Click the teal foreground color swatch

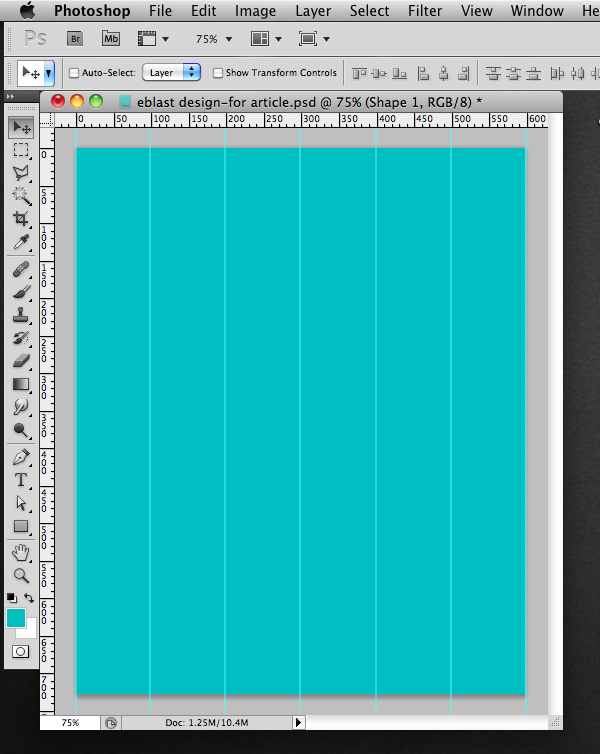point(16,618)
